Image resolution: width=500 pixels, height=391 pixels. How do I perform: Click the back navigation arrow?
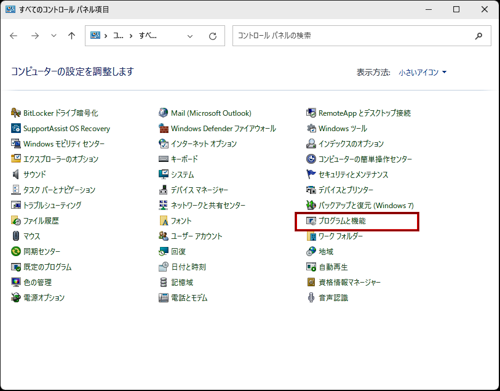[x=14, y=36]
